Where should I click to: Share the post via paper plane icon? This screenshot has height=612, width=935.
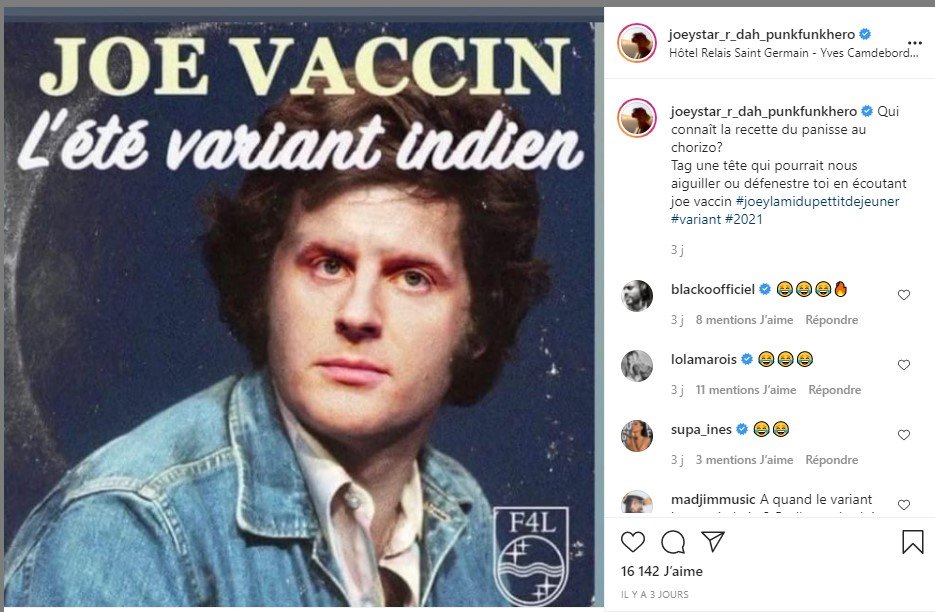pos(713,542)
